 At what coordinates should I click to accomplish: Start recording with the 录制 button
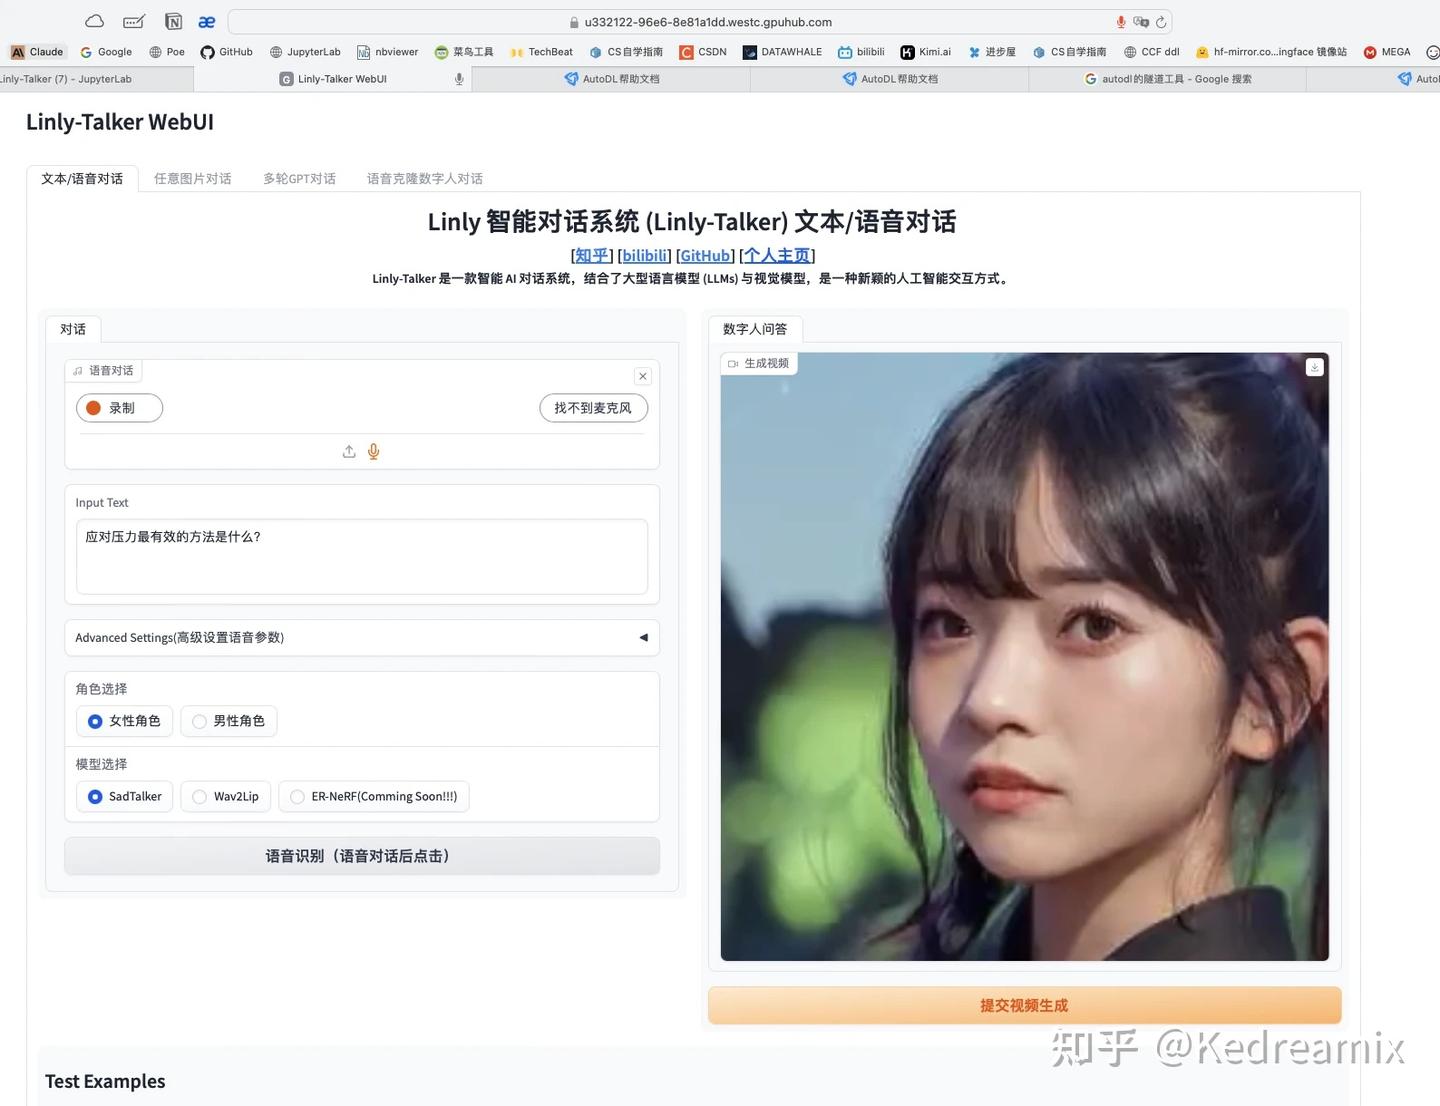[119, 407]
